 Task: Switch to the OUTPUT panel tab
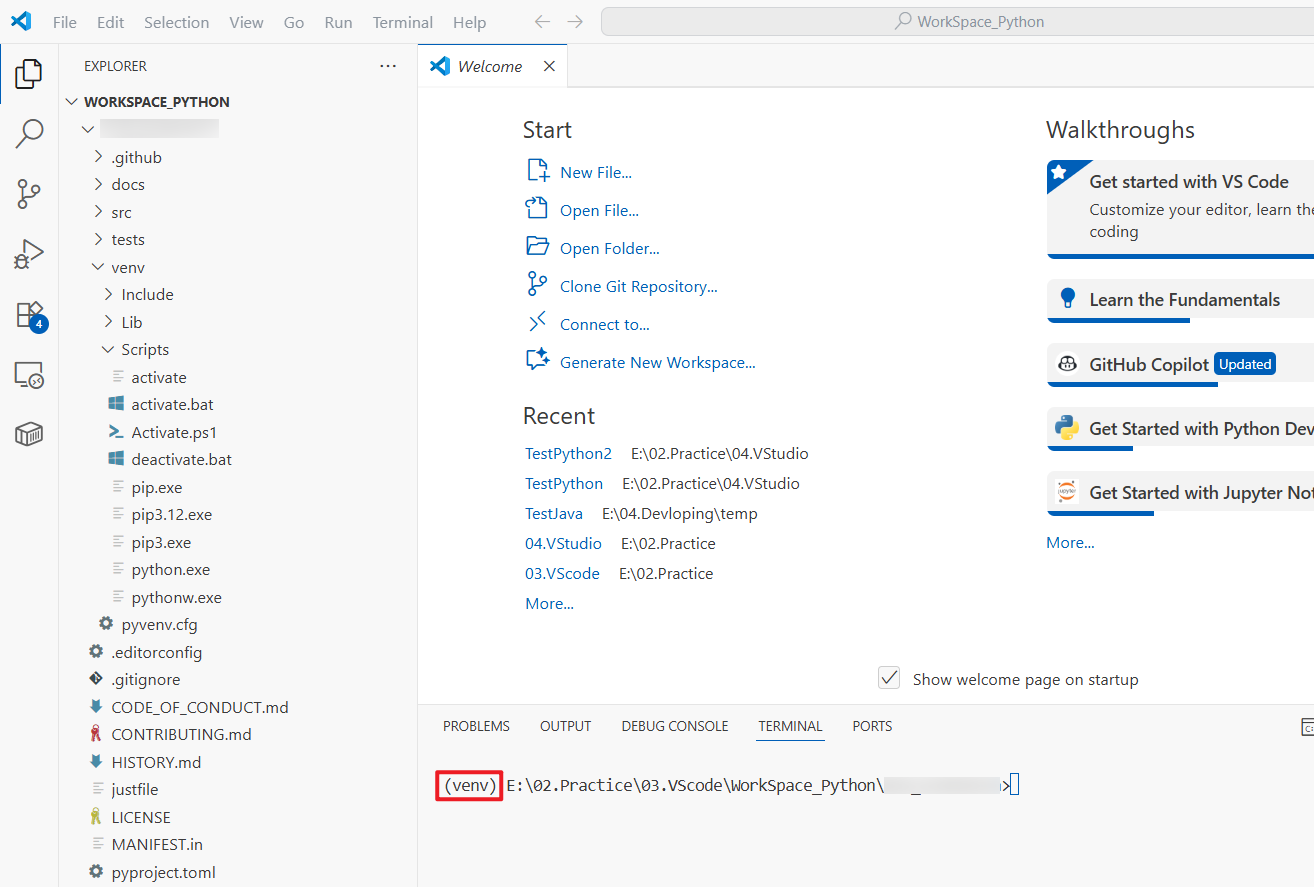pyautogui.click(x=566, y=726)
